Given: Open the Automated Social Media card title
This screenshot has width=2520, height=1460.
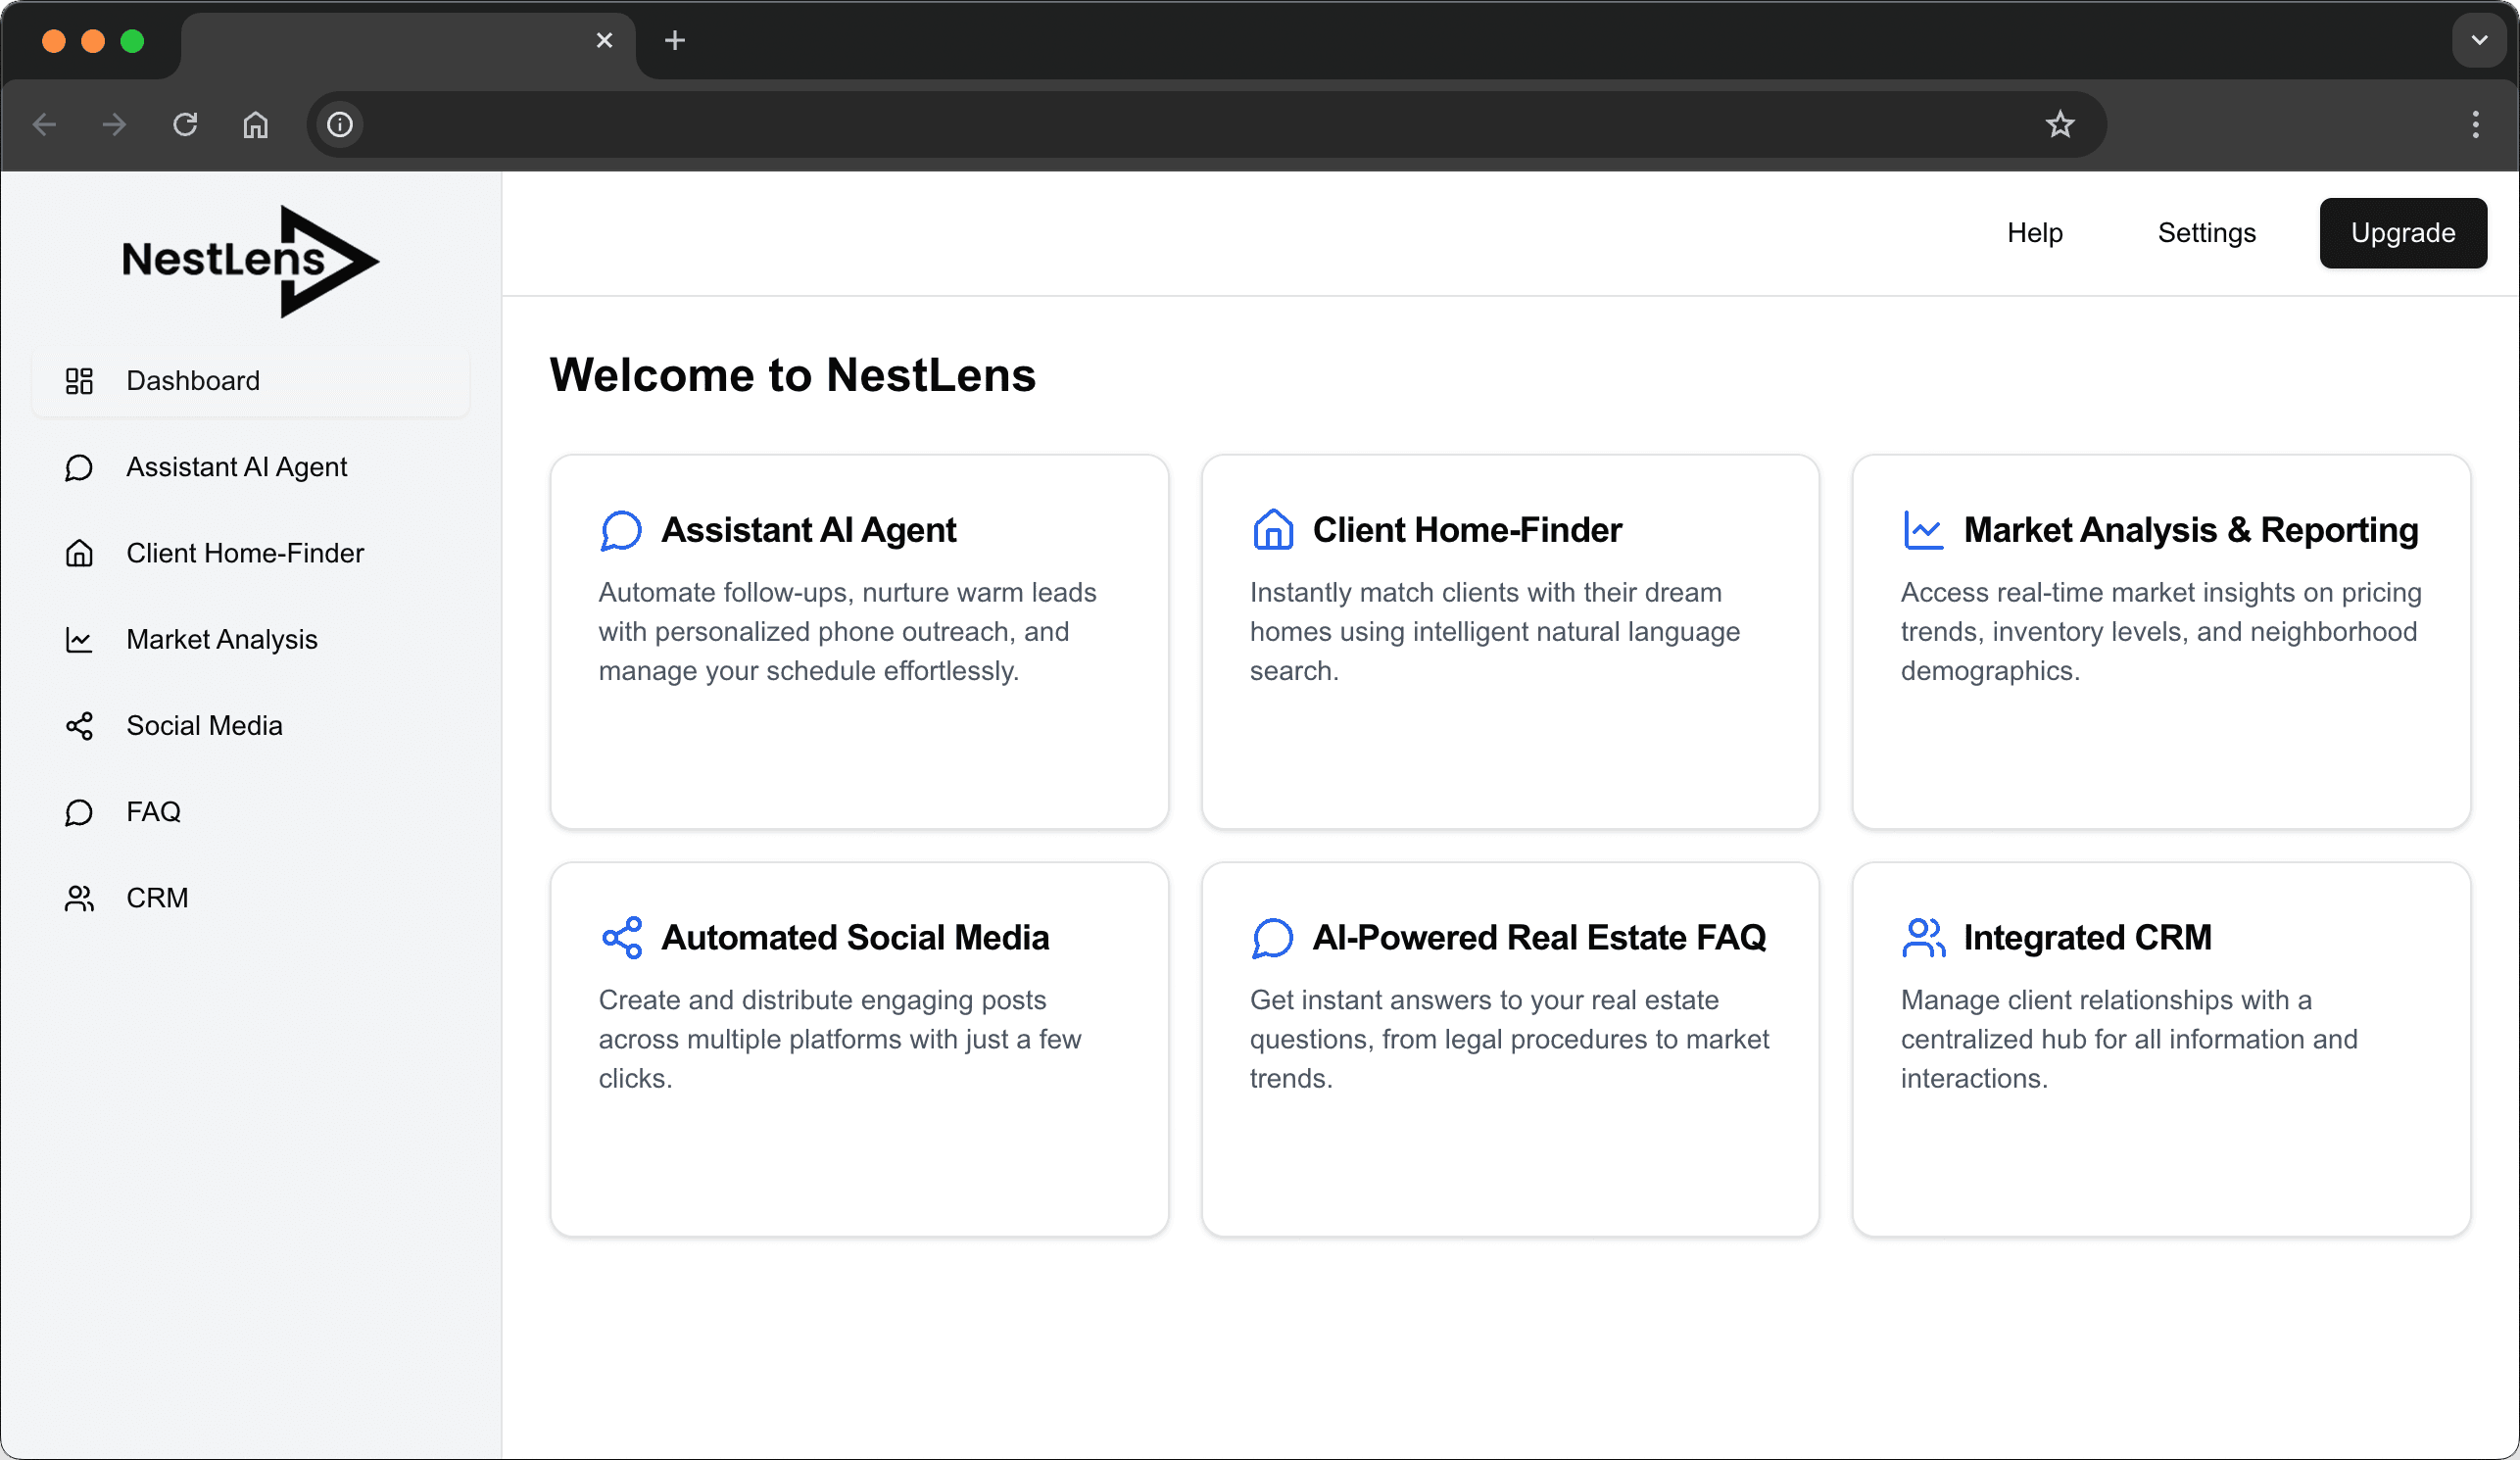Looking at the screenshot, I should pos(855,938).
